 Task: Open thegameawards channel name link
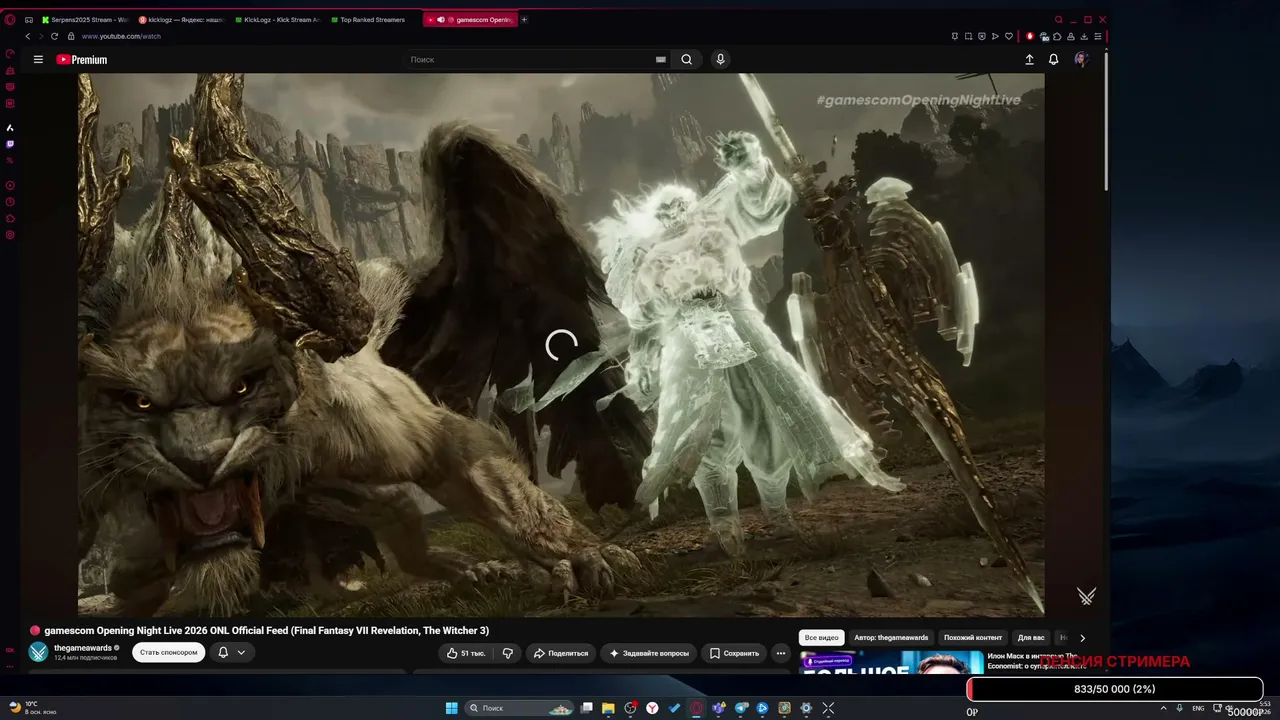pyautogui.click(x=83, y=648)
